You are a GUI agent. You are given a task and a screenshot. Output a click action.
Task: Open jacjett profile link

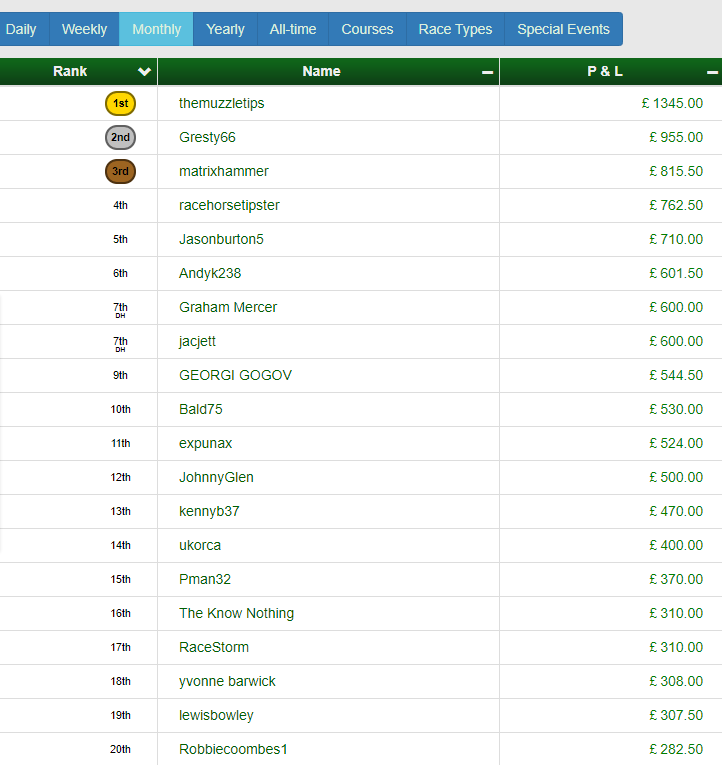coord(197,342)
